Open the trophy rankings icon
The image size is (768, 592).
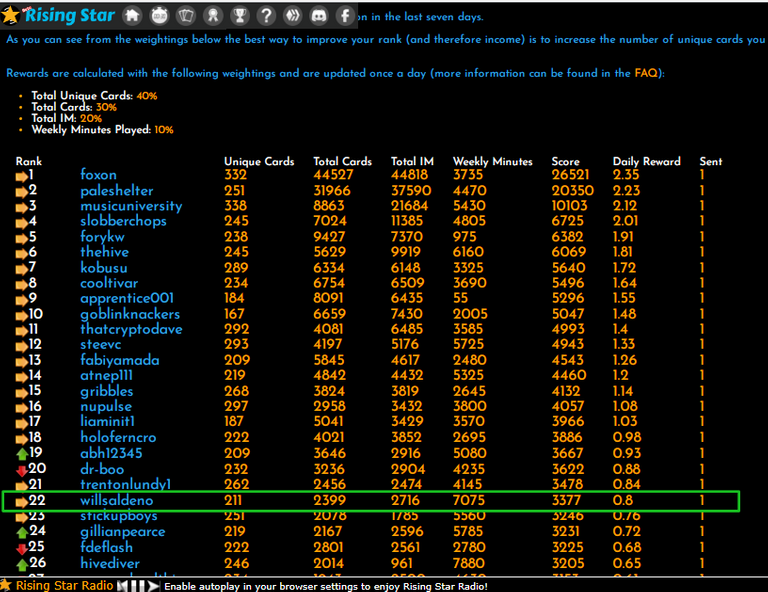[240, 16]
